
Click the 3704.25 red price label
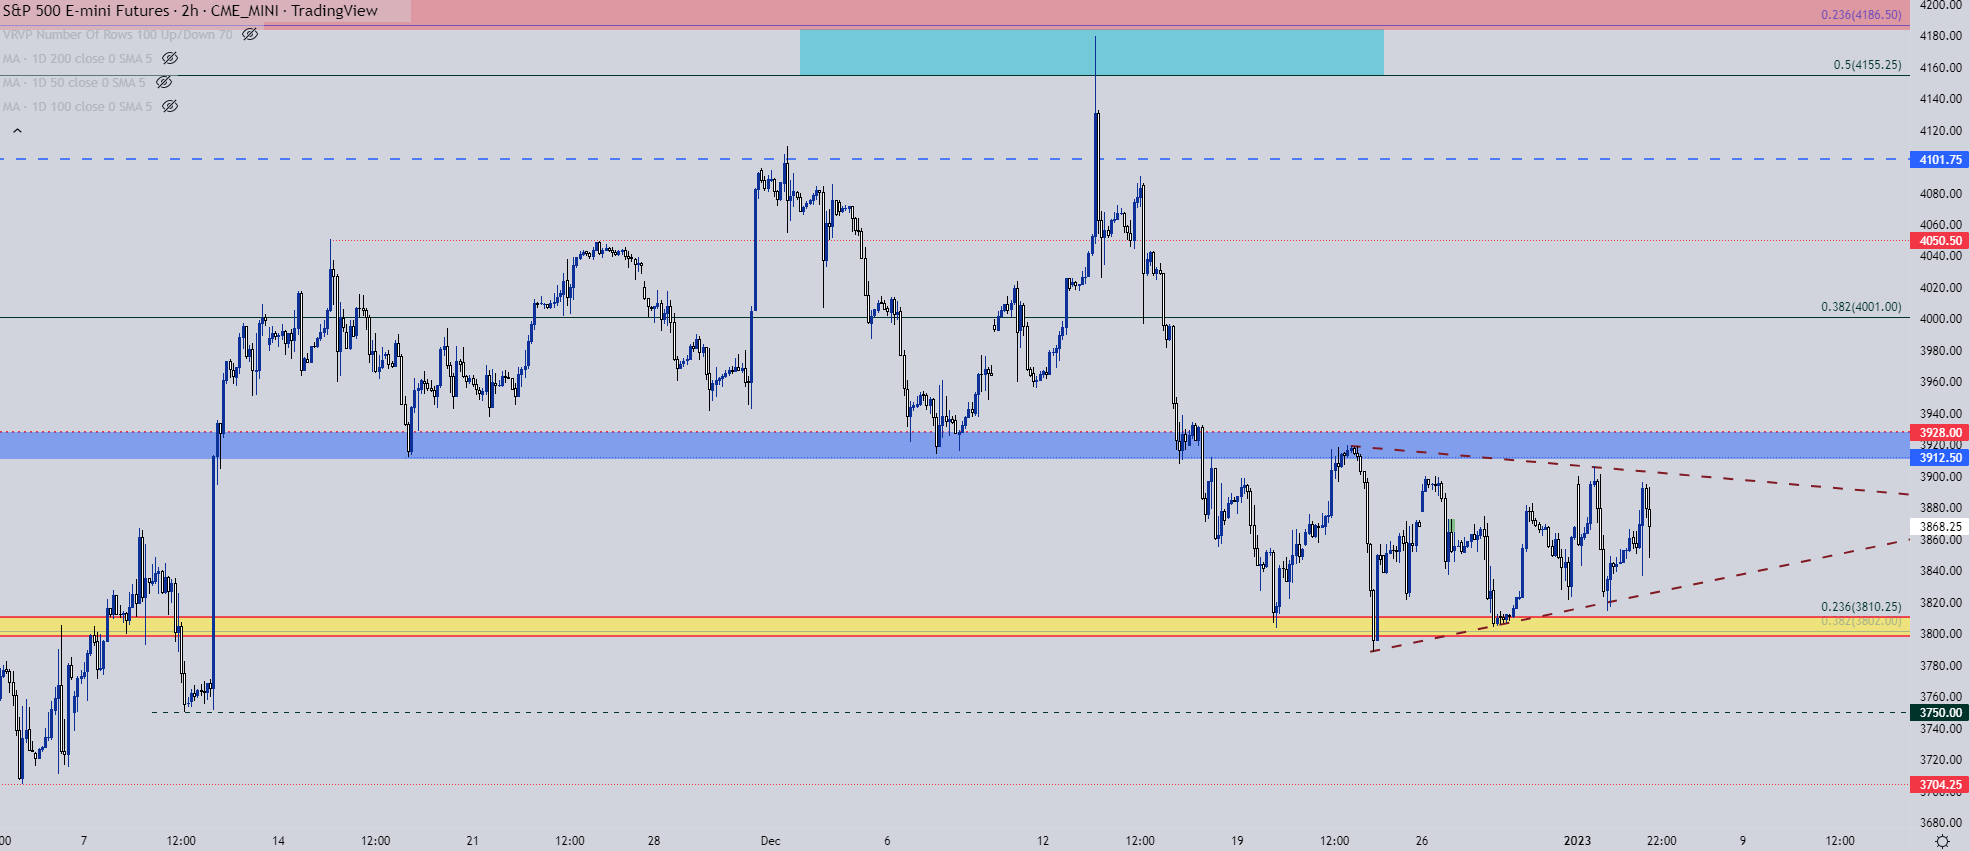[x=1940, y=784]
